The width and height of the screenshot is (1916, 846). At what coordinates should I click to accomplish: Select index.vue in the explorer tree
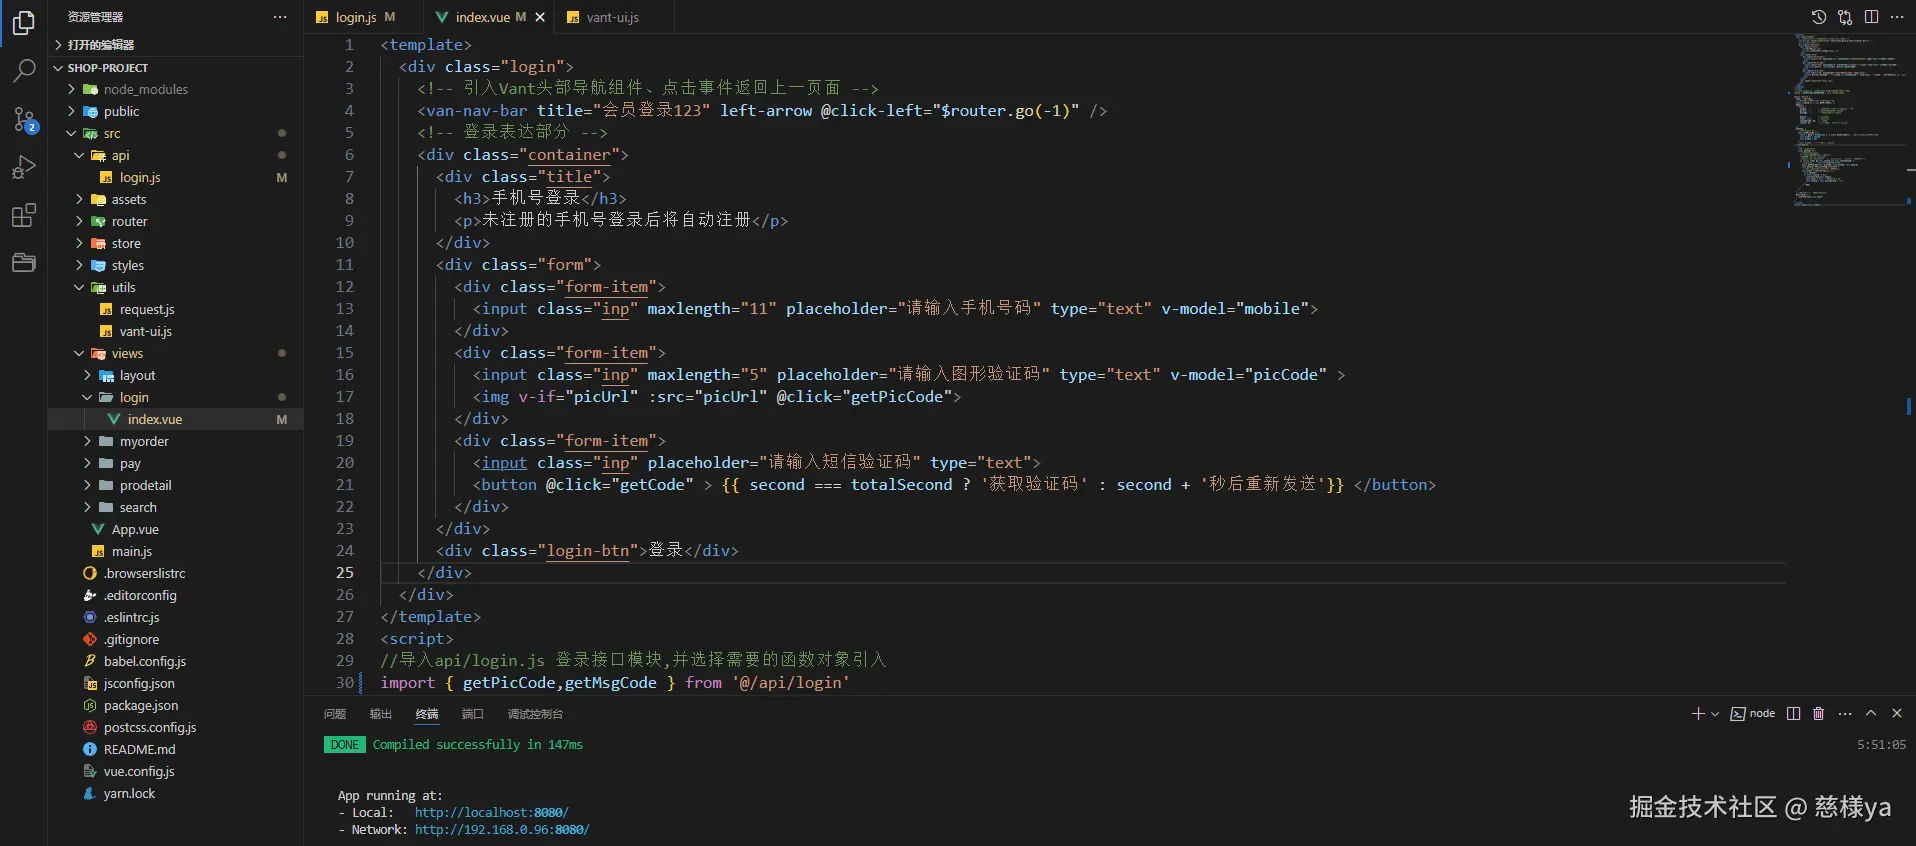coord(176,419)
